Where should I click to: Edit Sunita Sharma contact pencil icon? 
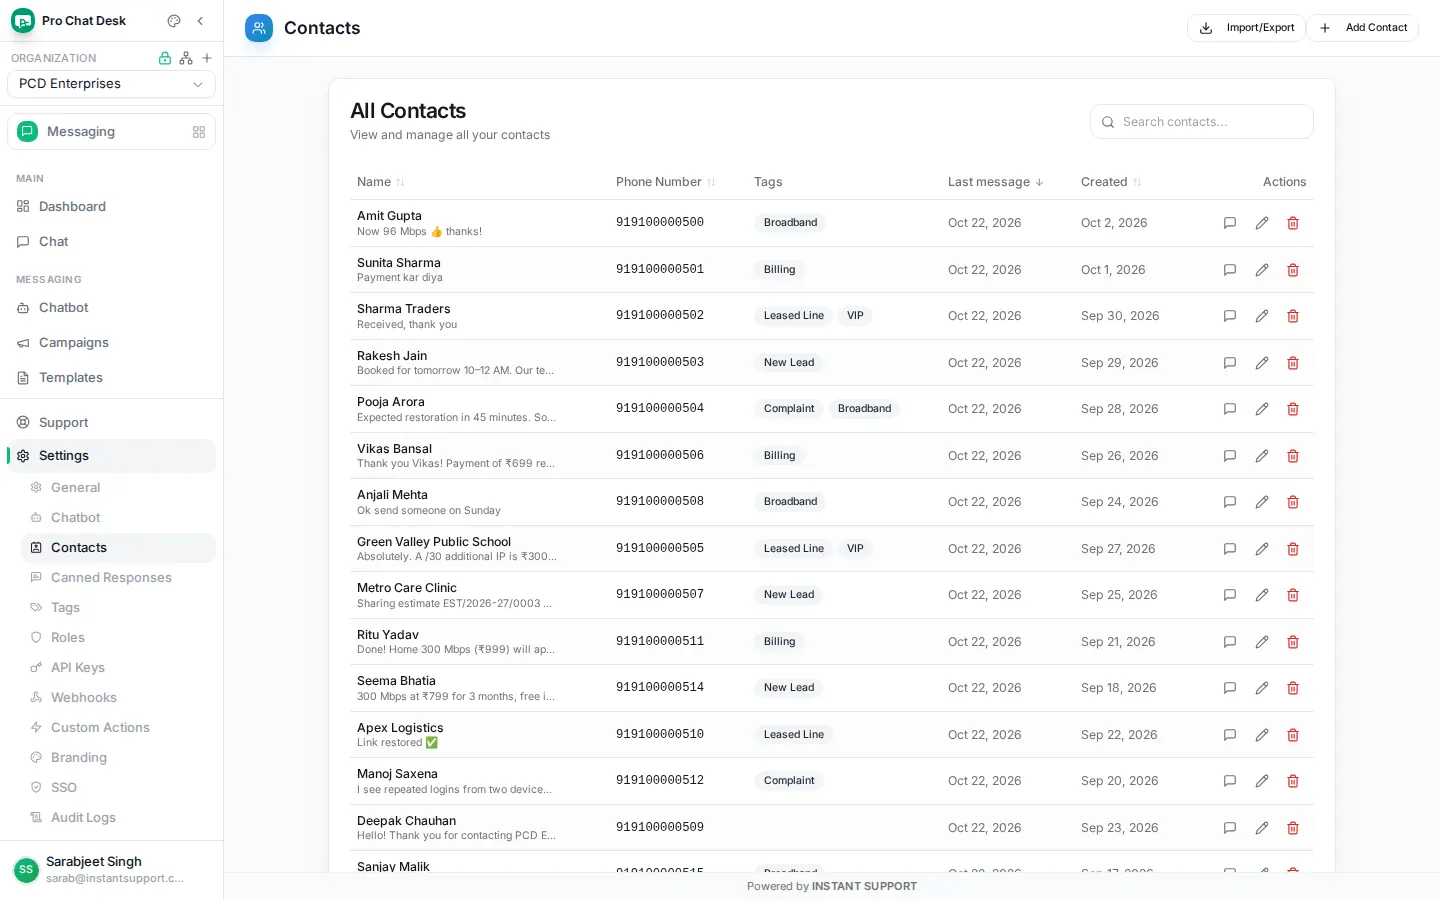pos(1262,270)
